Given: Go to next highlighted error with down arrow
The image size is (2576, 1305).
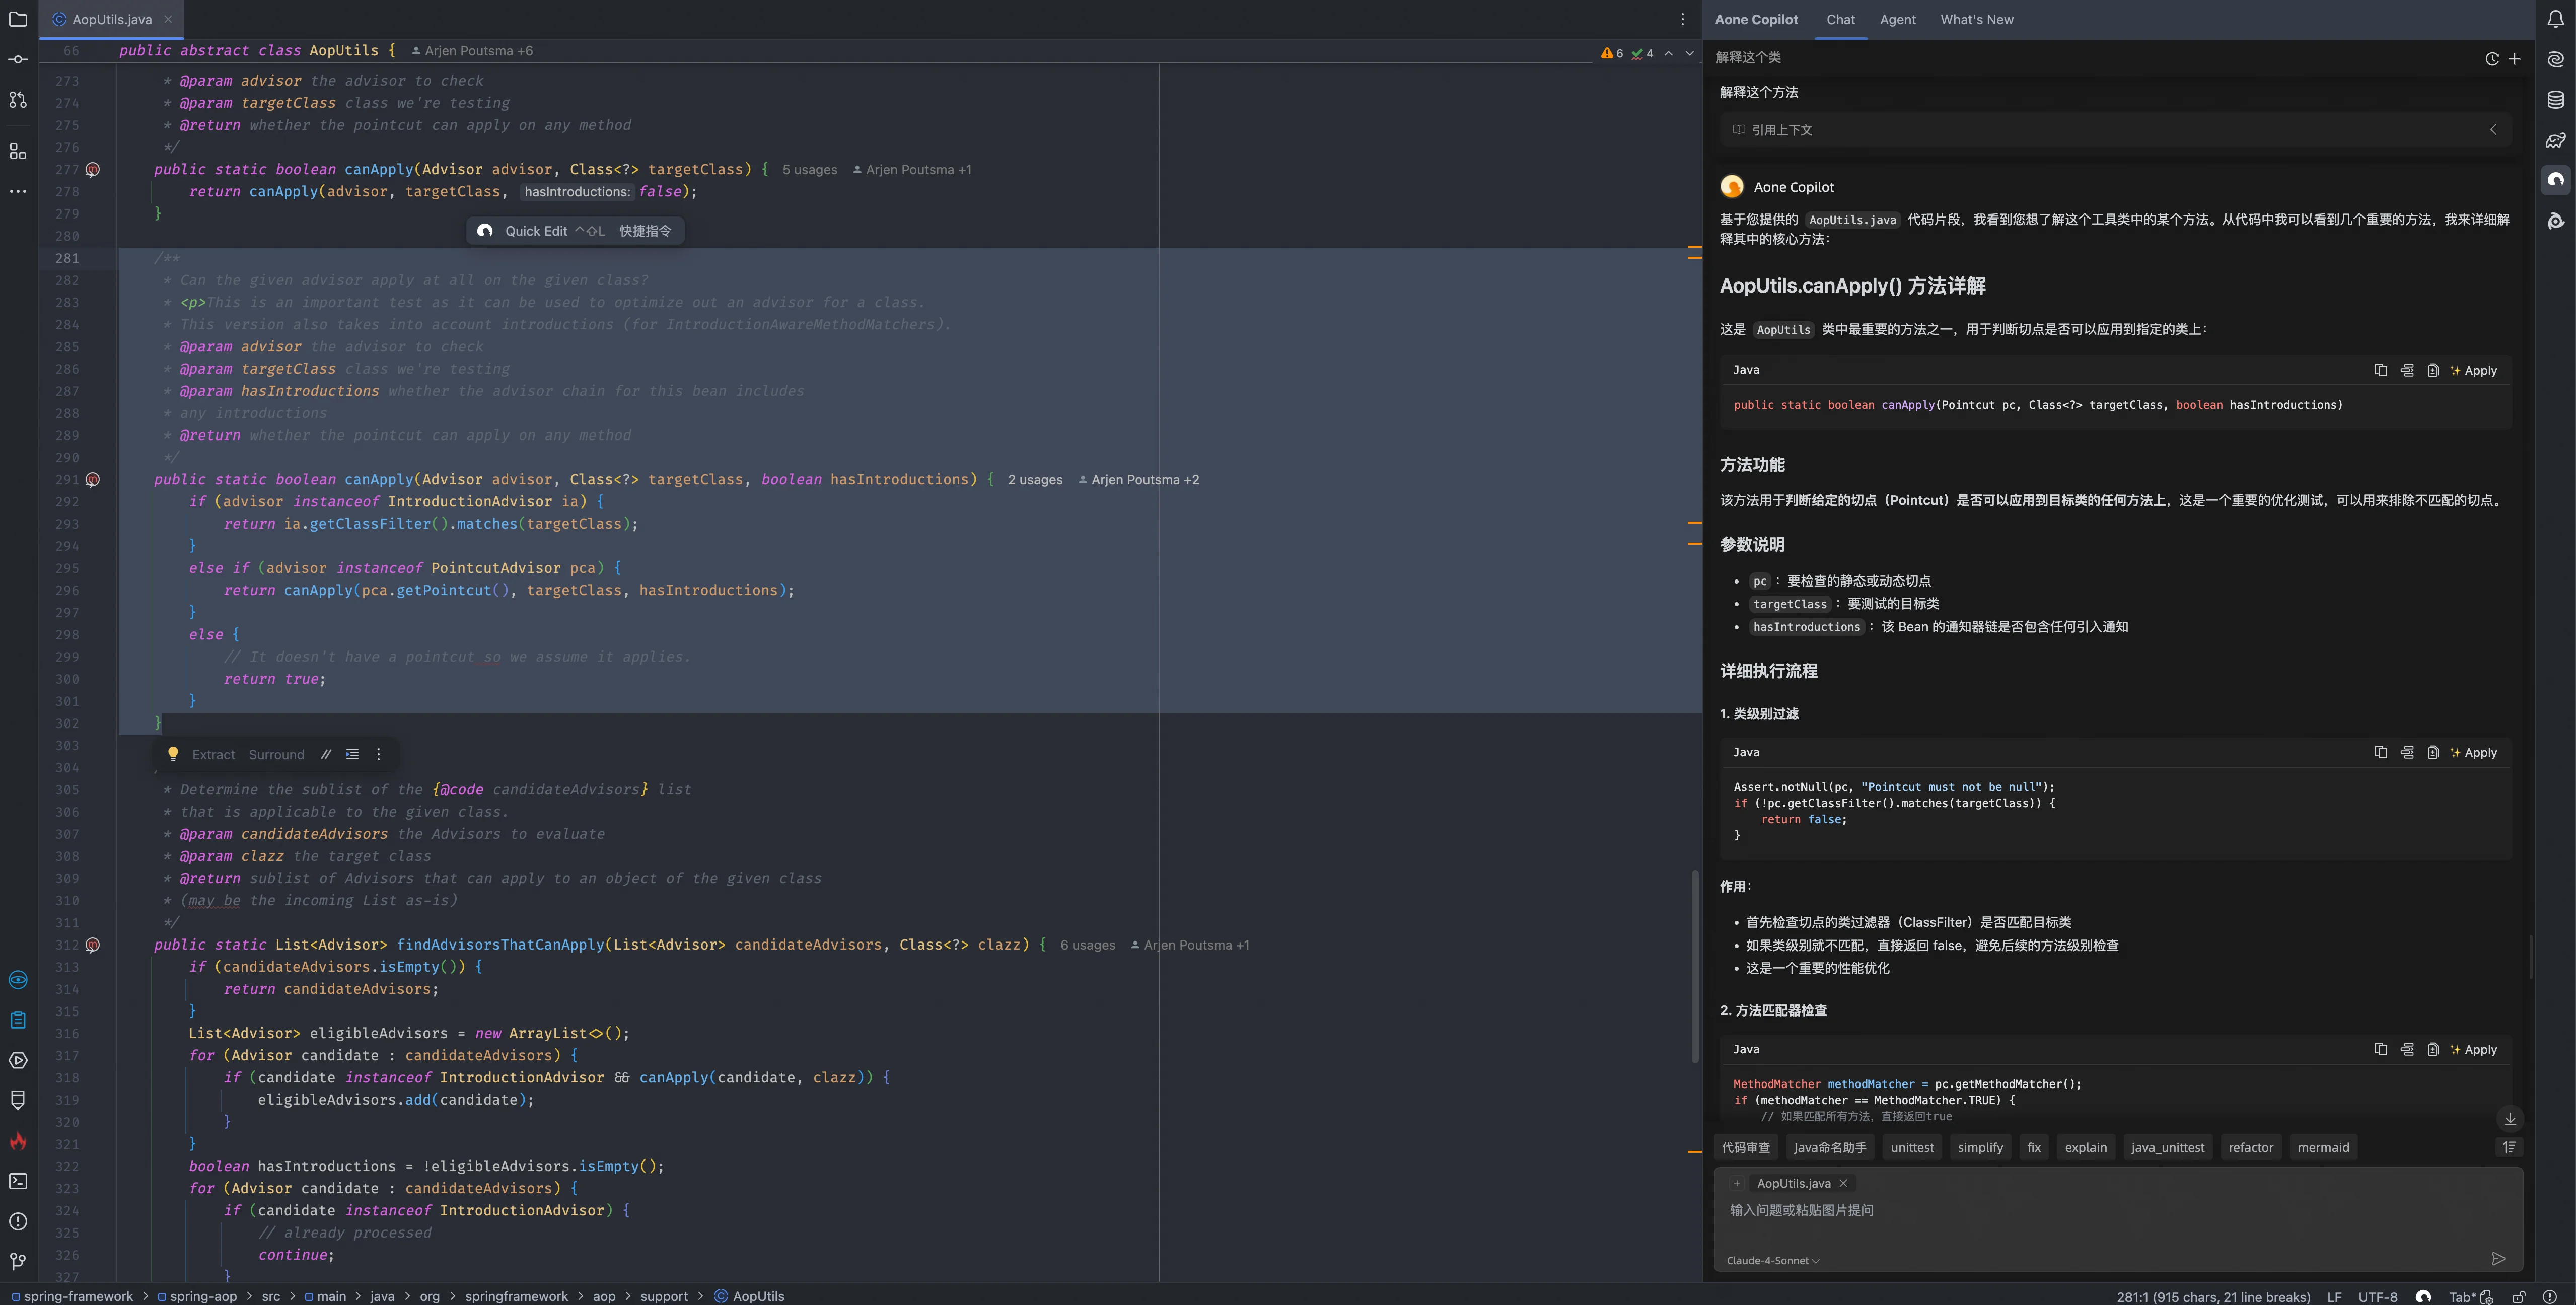Looking at the screenshot, I should coord(1689,54).
